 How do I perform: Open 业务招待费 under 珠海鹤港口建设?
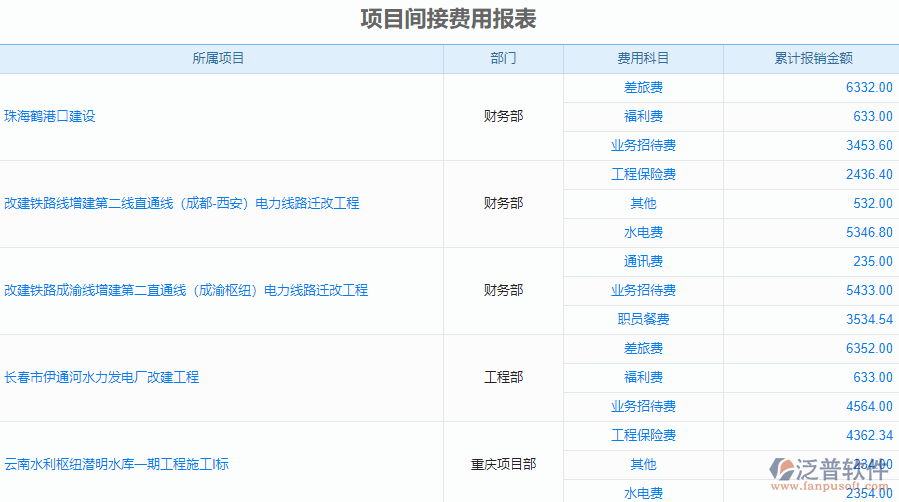(x=643, y=146)
